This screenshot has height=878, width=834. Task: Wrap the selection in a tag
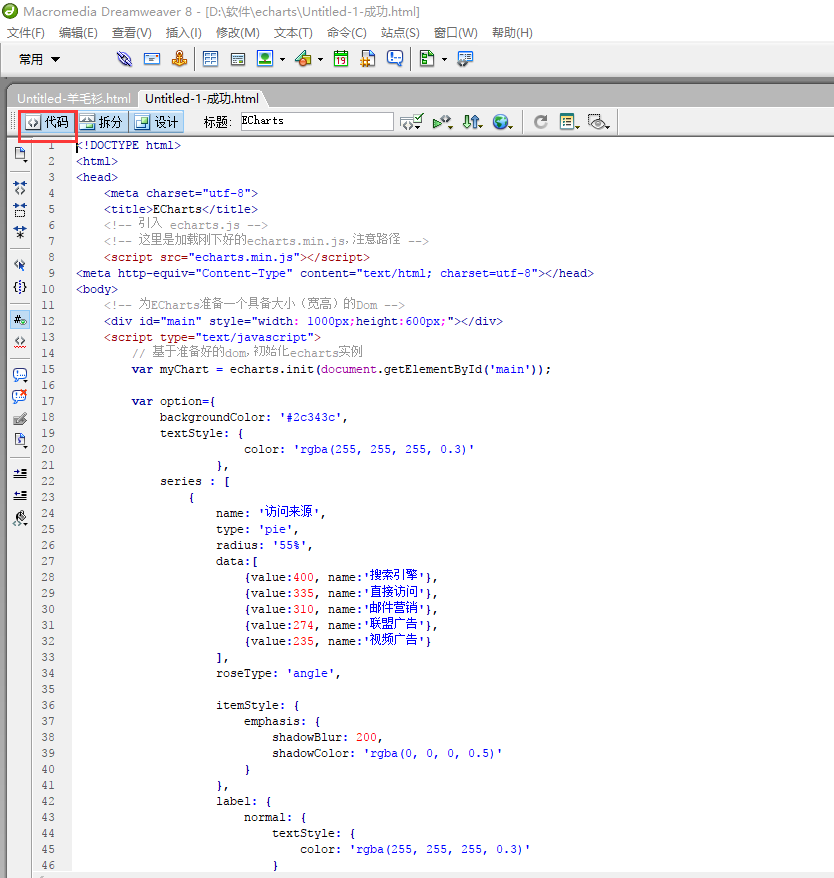(20, 419)
